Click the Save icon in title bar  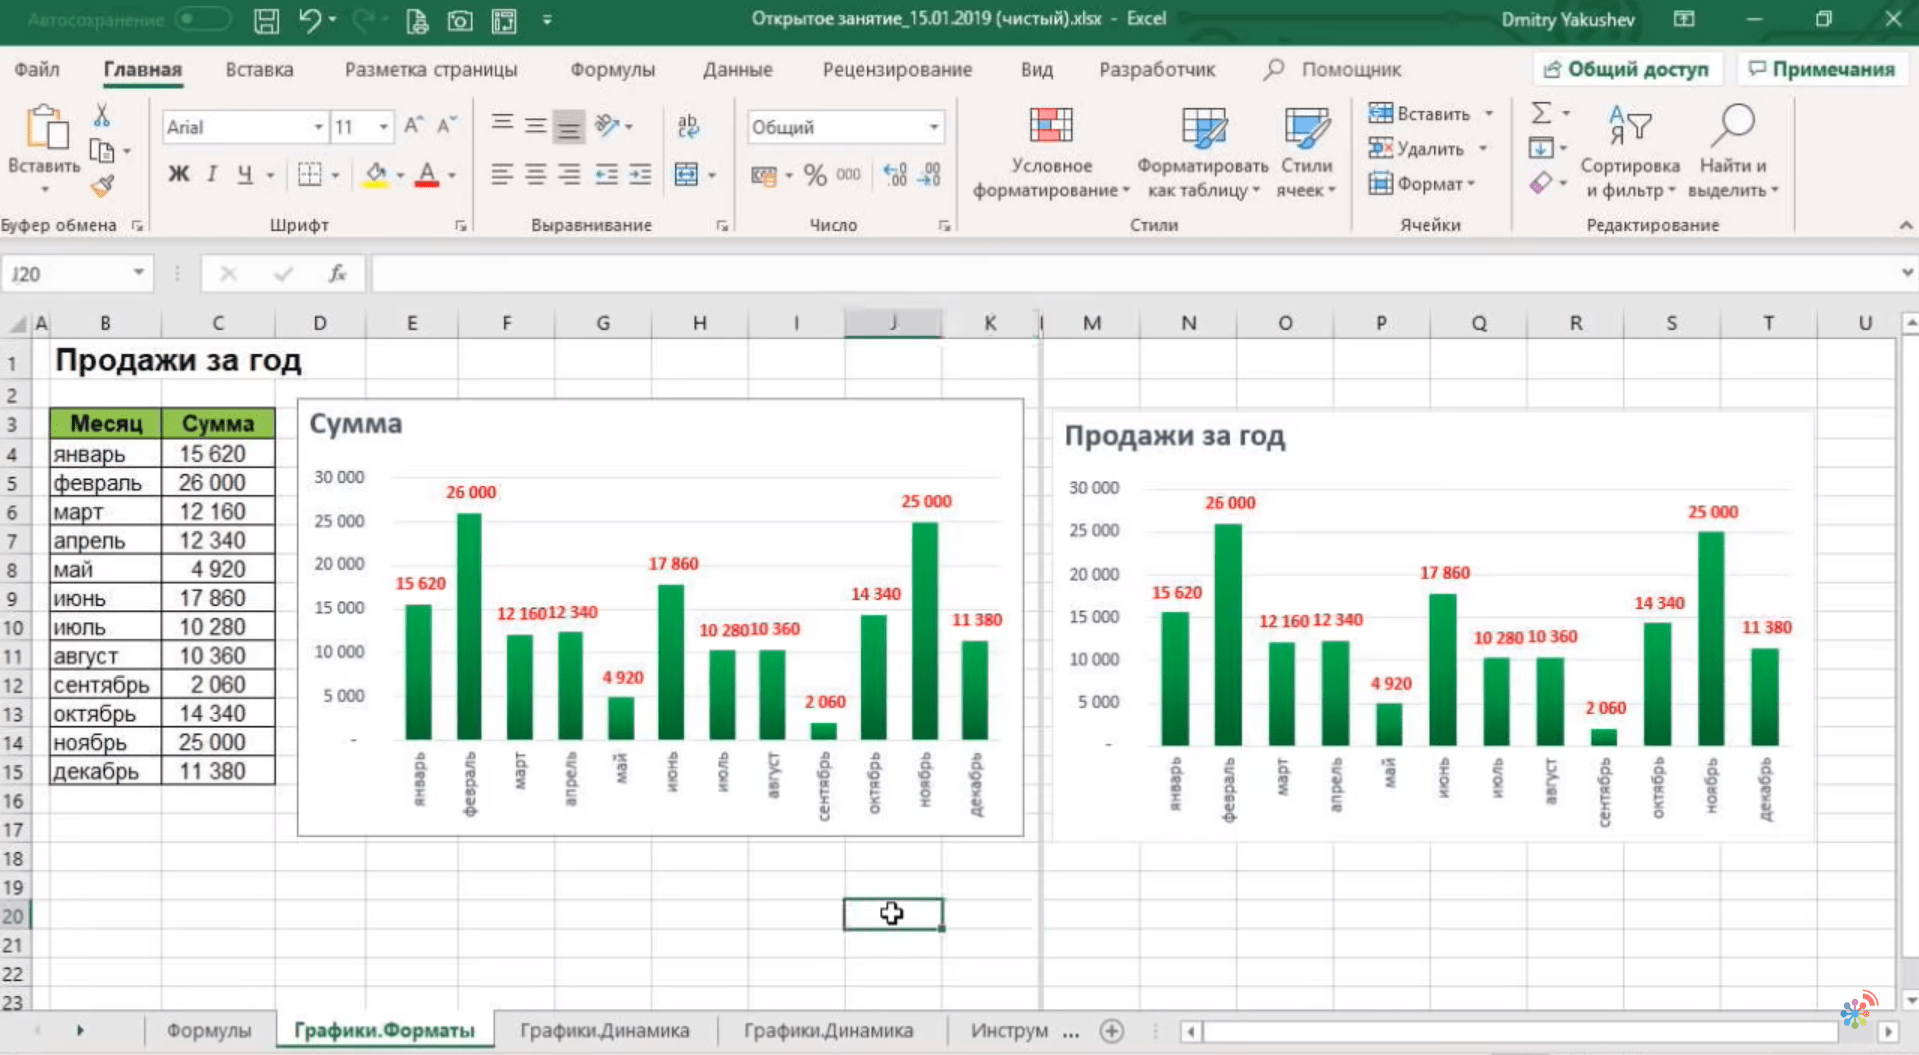tap(266, 20)
